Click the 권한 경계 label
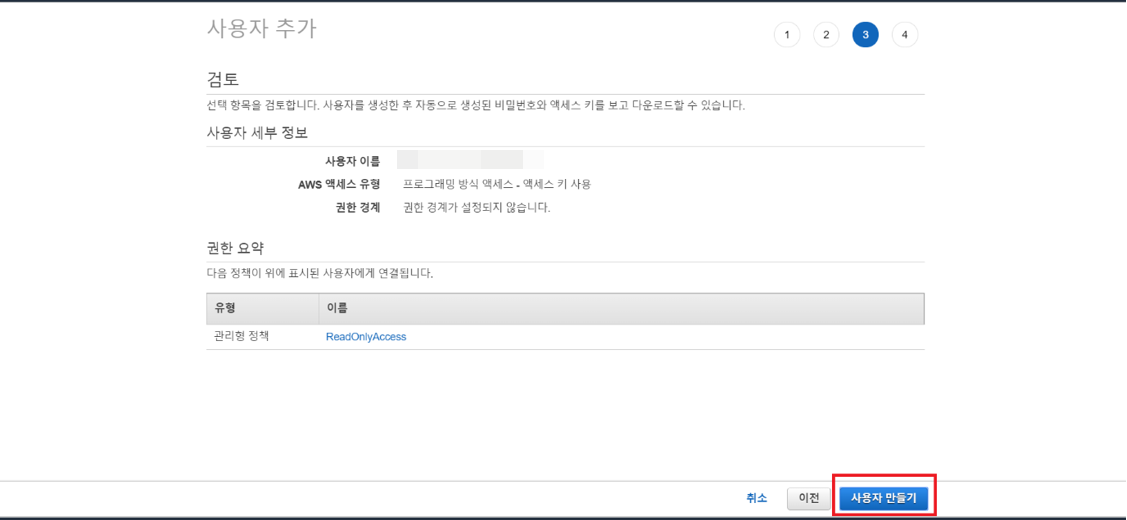The image size is (1127, 520). pos(357,208)
